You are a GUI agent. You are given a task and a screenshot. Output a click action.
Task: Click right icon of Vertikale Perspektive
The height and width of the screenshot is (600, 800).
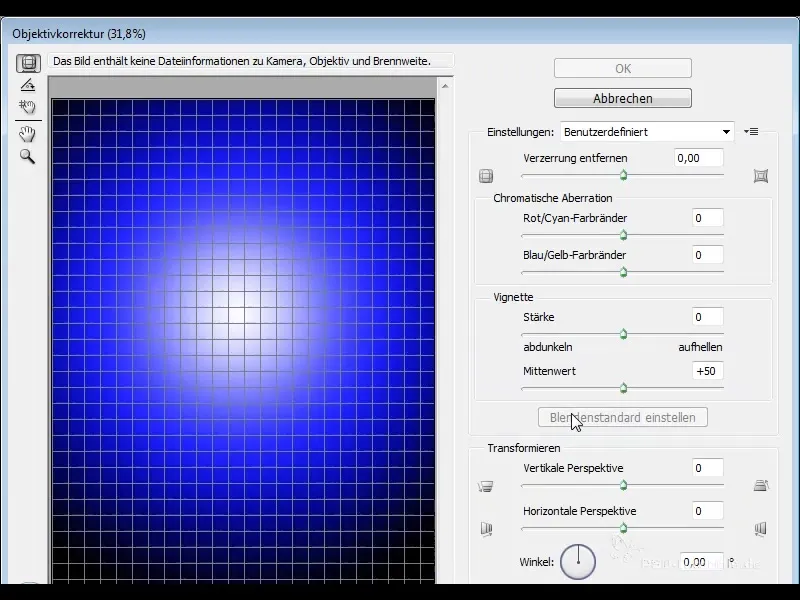761,485
